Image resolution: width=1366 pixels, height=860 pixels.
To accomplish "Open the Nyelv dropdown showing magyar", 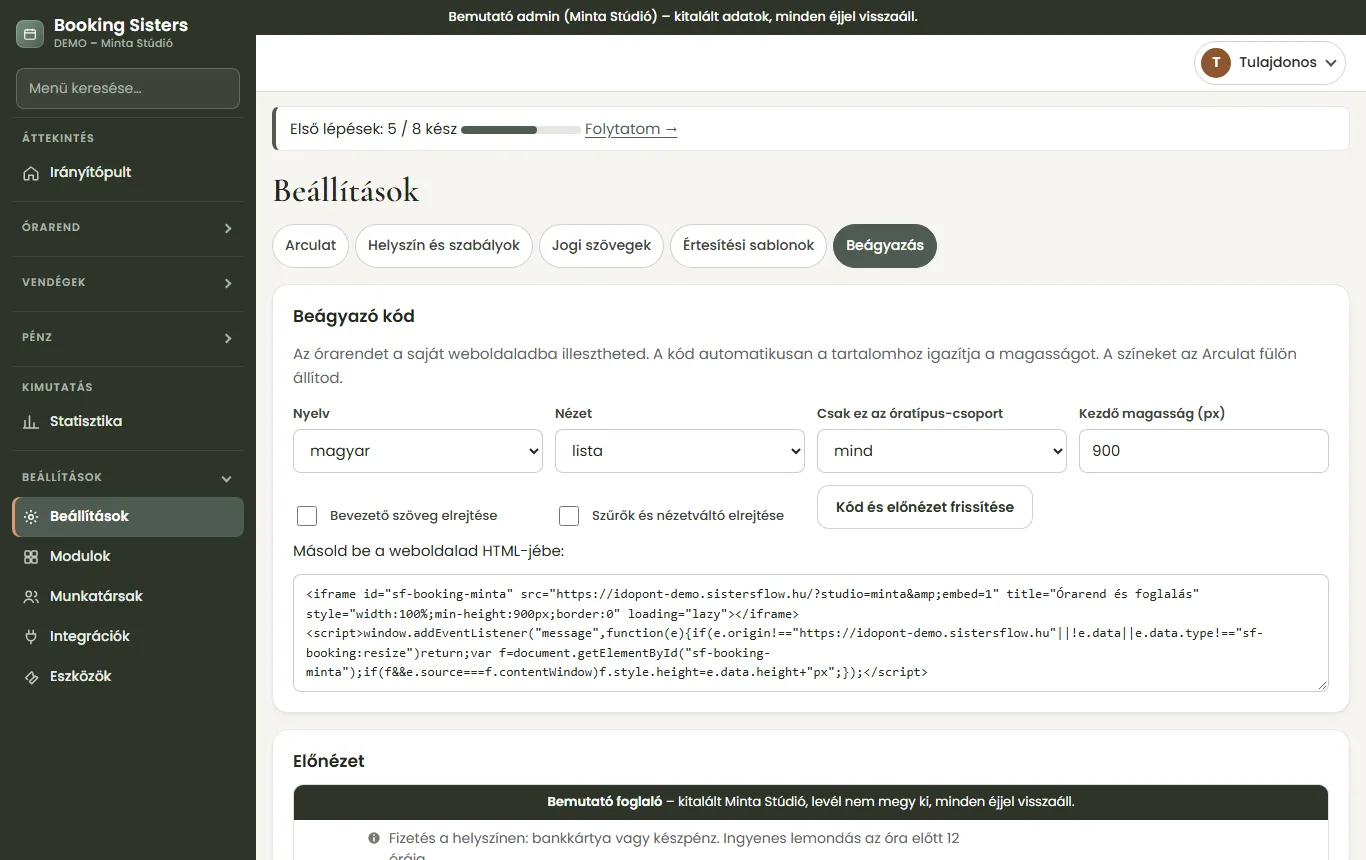I will click(418, 451).
